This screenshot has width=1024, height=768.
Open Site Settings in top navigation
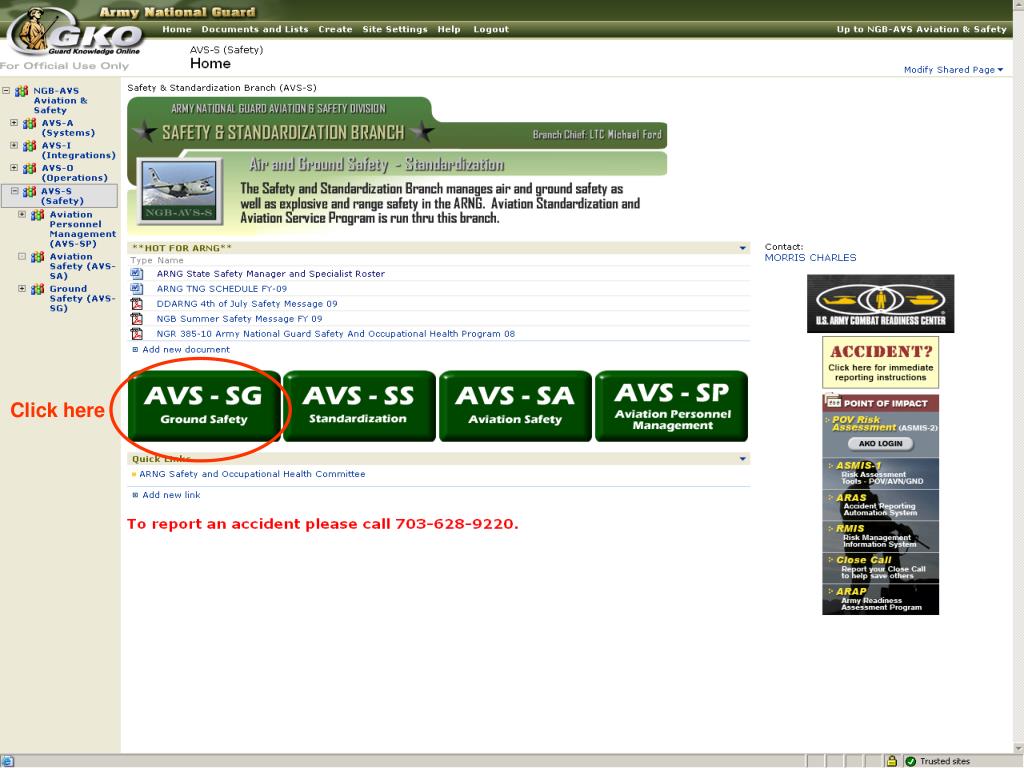[x=395, y=29]
